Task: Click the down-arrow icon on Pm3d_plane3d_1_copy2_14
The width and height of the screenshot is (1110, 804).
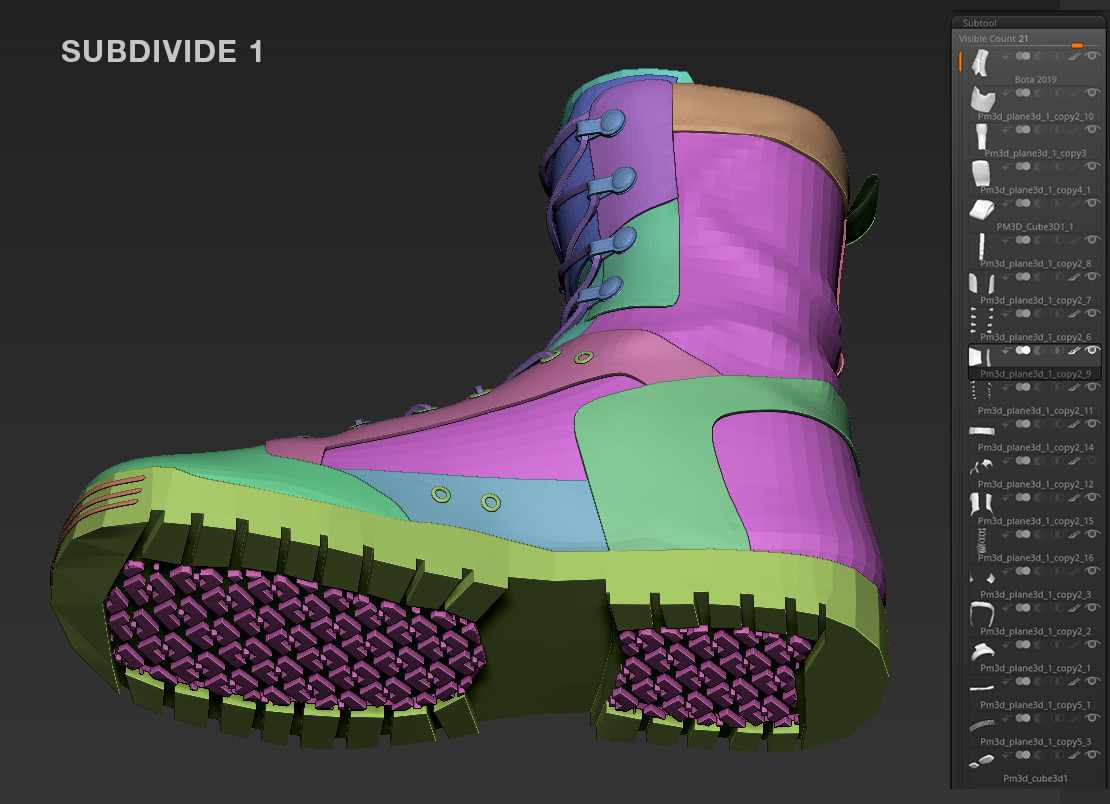Action: pyautogui.click(x=1005, y=424)
